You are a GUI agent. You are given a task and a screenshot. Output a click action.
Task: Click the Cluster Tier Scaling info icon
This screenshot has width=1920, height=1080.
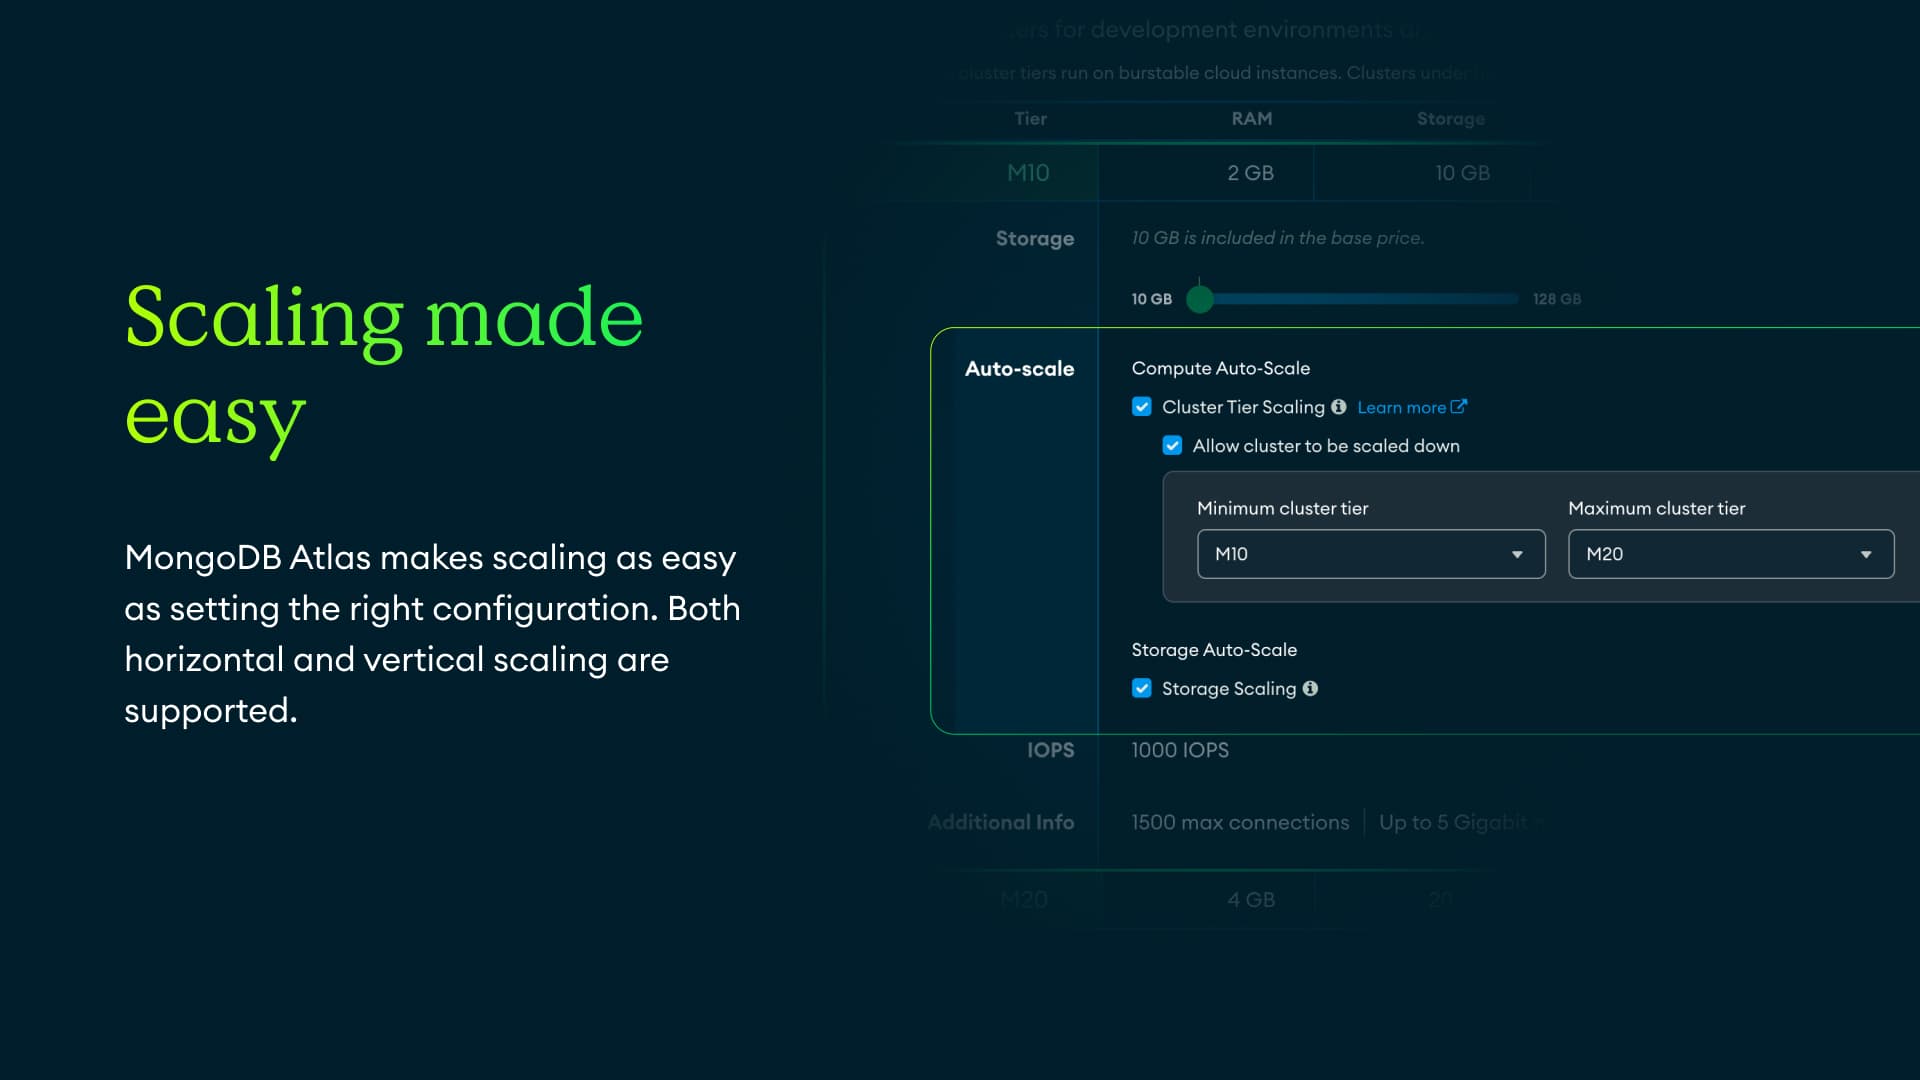click(x=1338, y=407)
